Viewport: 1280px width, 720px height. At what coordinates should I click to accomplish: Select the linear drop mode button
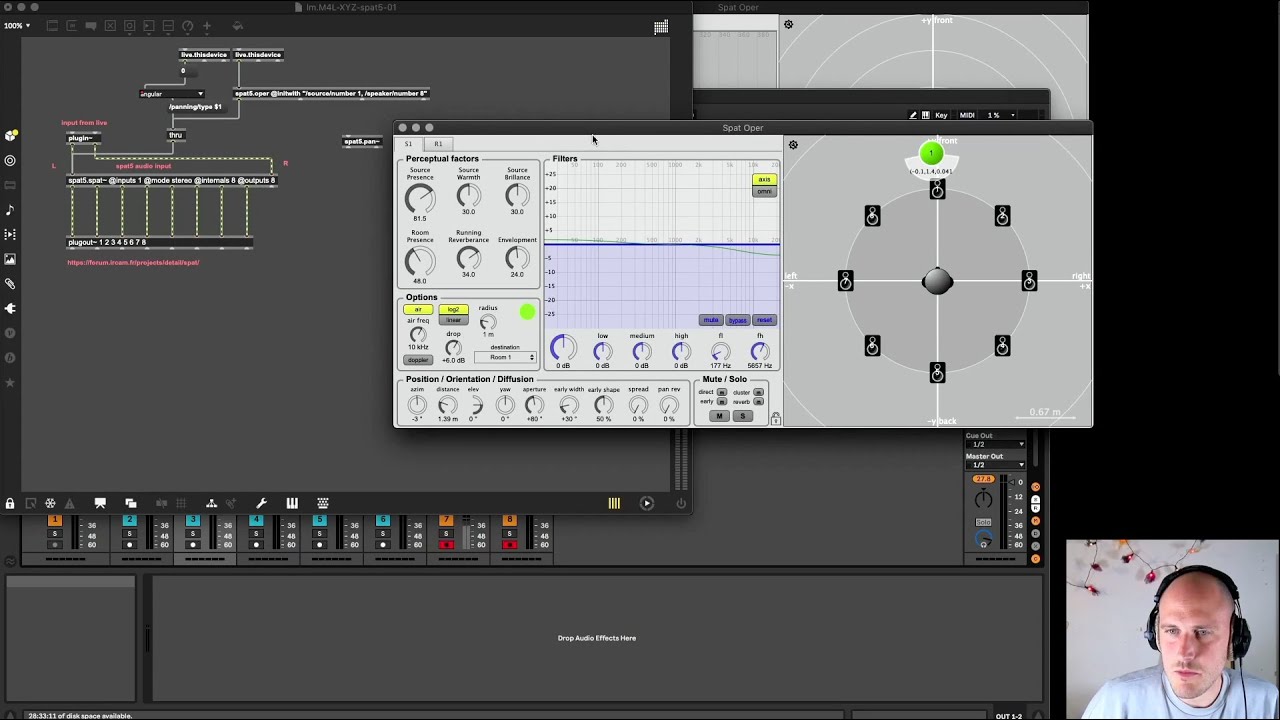click(x=453, y=320)
